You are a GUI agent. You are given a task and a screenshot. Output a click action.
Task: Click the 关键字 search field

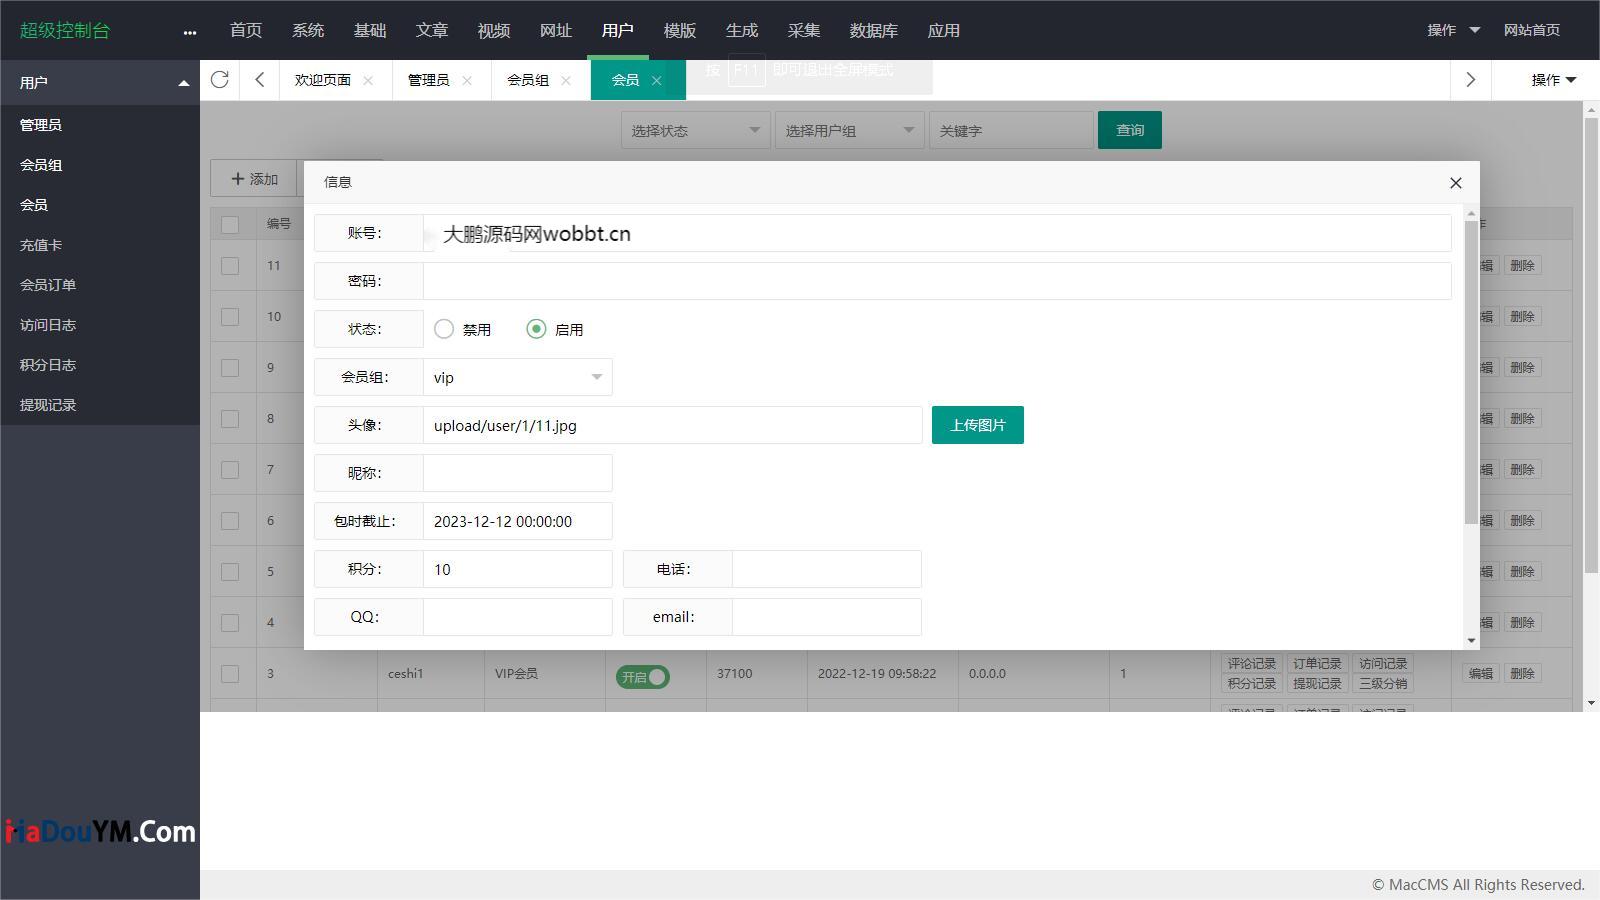(1011, 130)
